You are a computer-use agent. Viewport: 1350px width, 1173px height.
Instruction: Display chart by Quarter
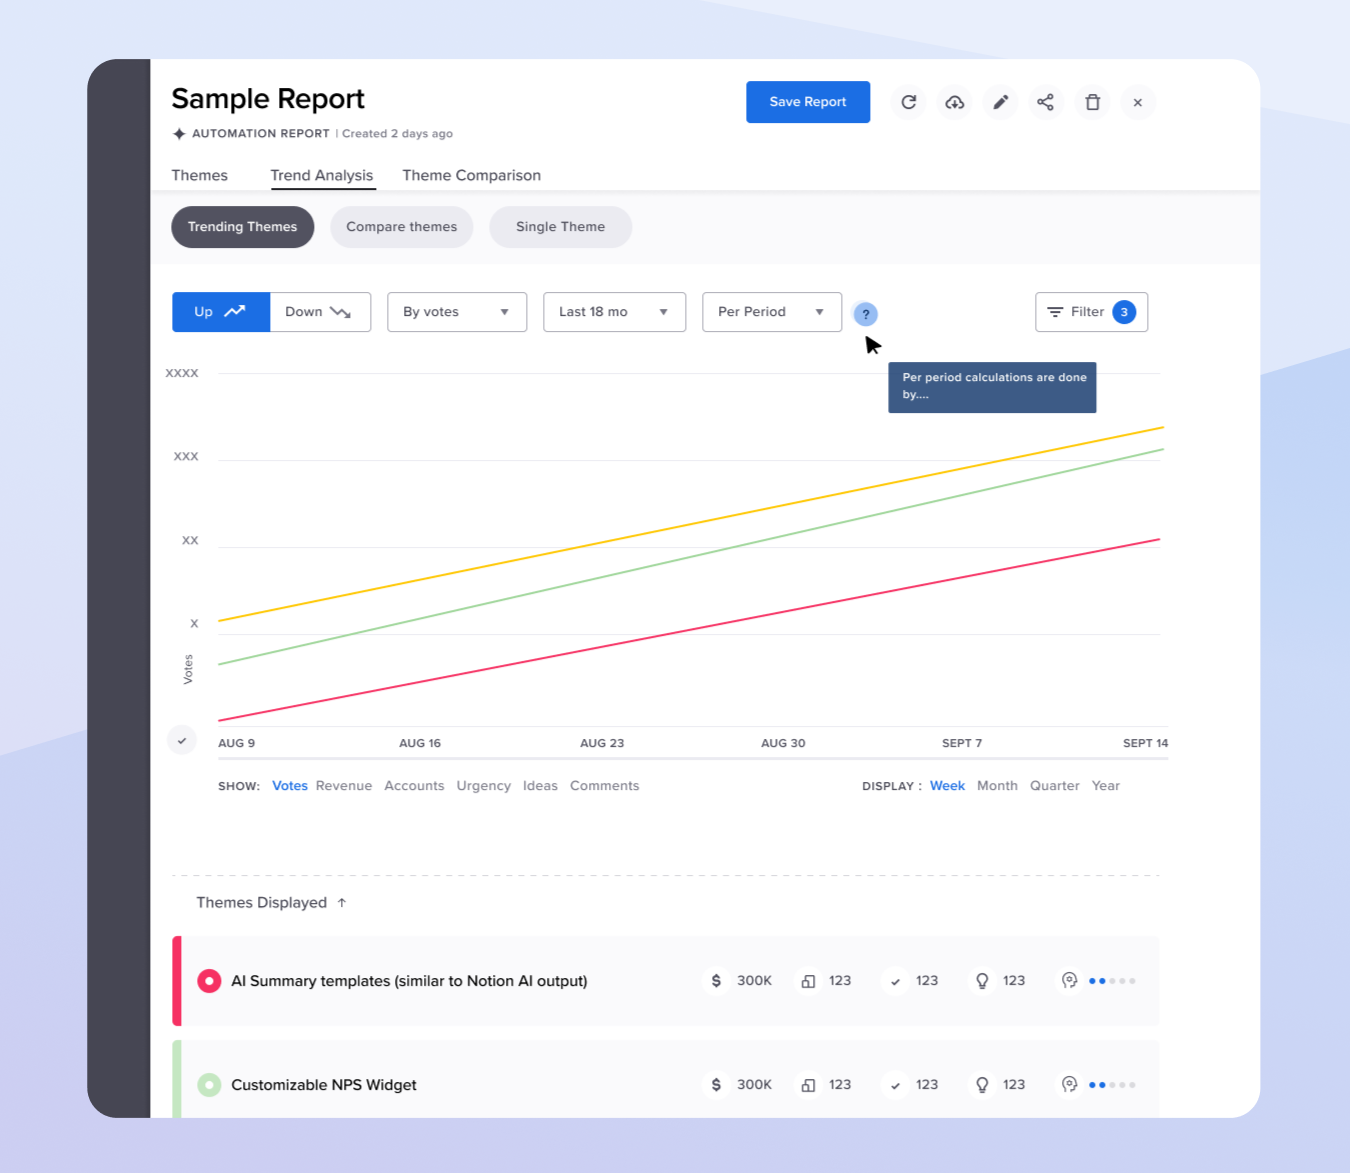[1054, 786]
